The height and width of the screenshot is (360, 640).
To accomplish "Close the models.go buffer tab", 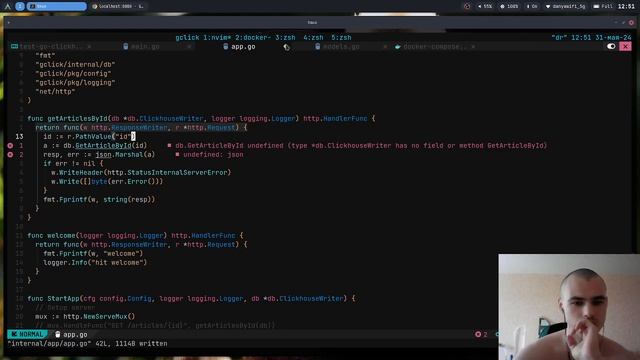I will [385, 47].
